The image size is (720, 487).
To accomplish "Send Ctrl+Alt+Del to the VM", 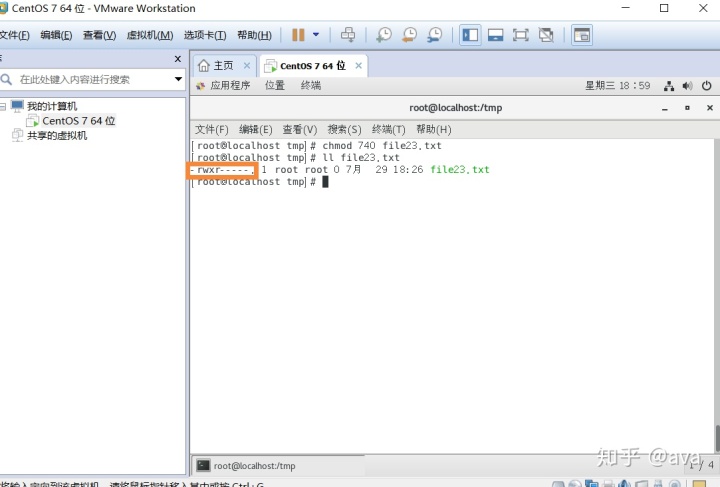I will [348, 35].
